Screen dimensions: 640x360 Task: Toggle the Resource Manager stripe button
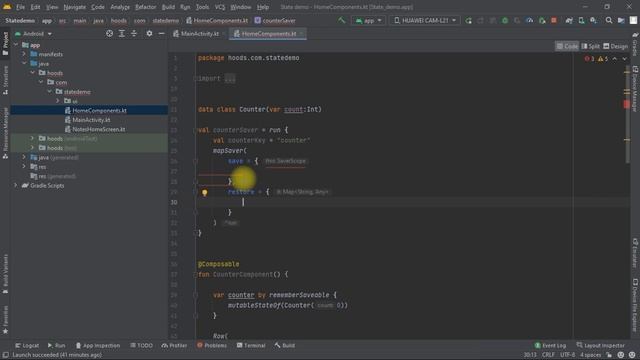(5, 133)
